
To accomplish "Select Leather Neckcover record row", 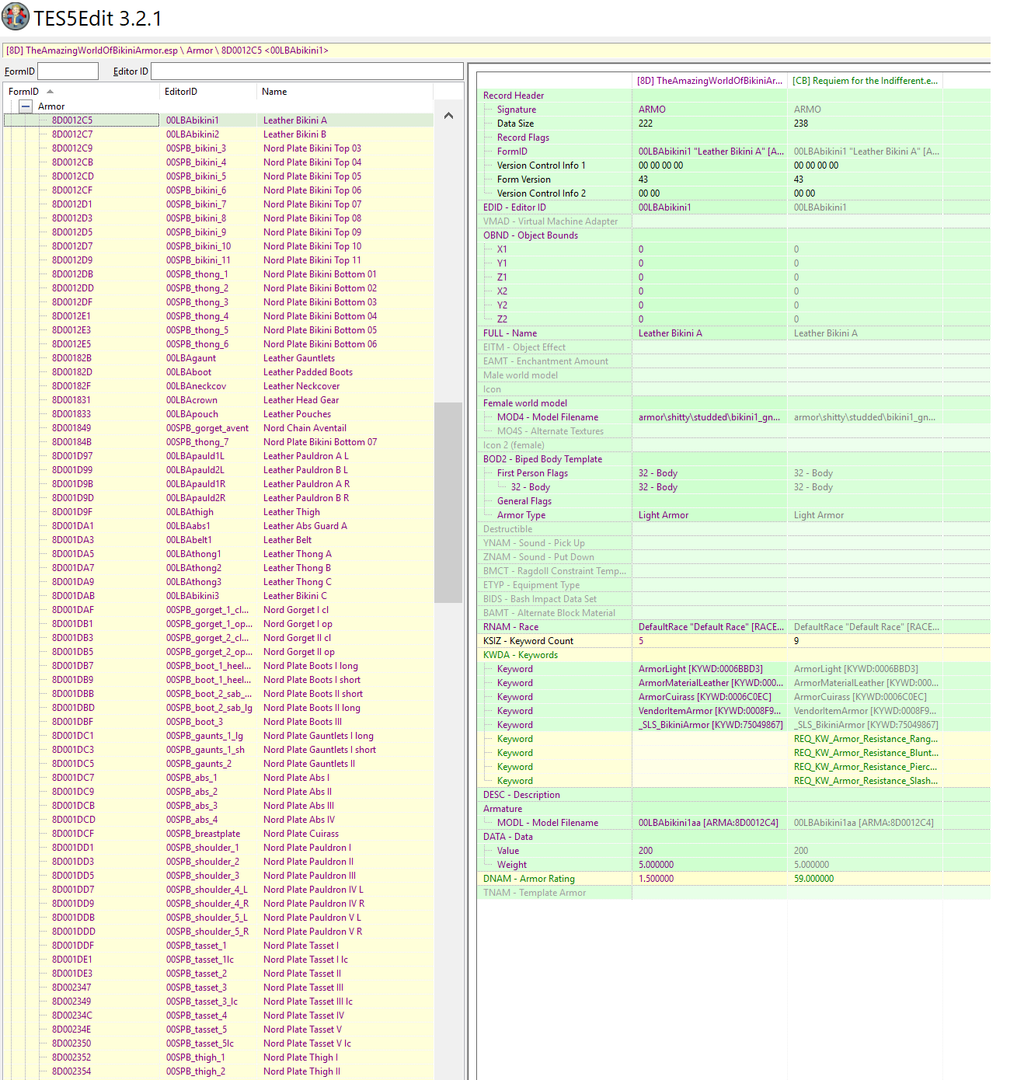I will pos(218,386).
